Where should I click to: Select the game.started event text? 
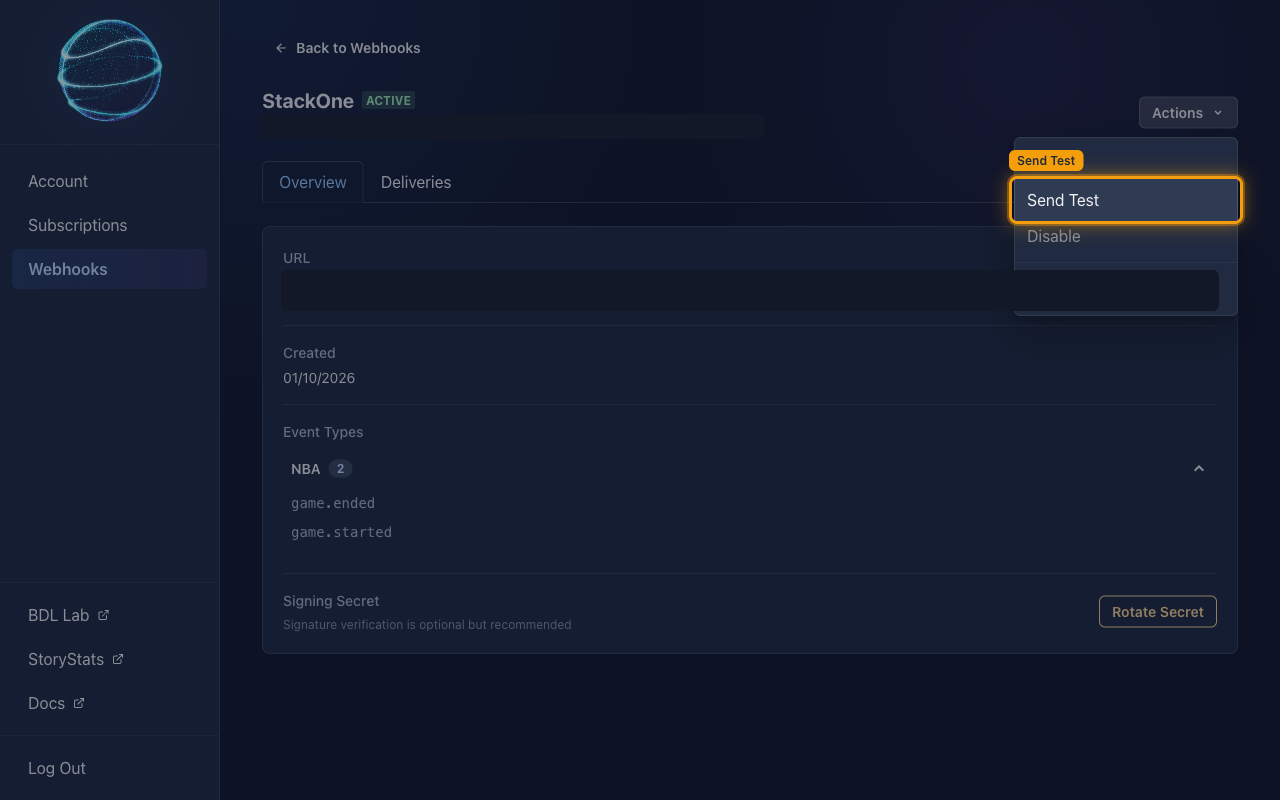pyautogui.click(x=341, y=532)
